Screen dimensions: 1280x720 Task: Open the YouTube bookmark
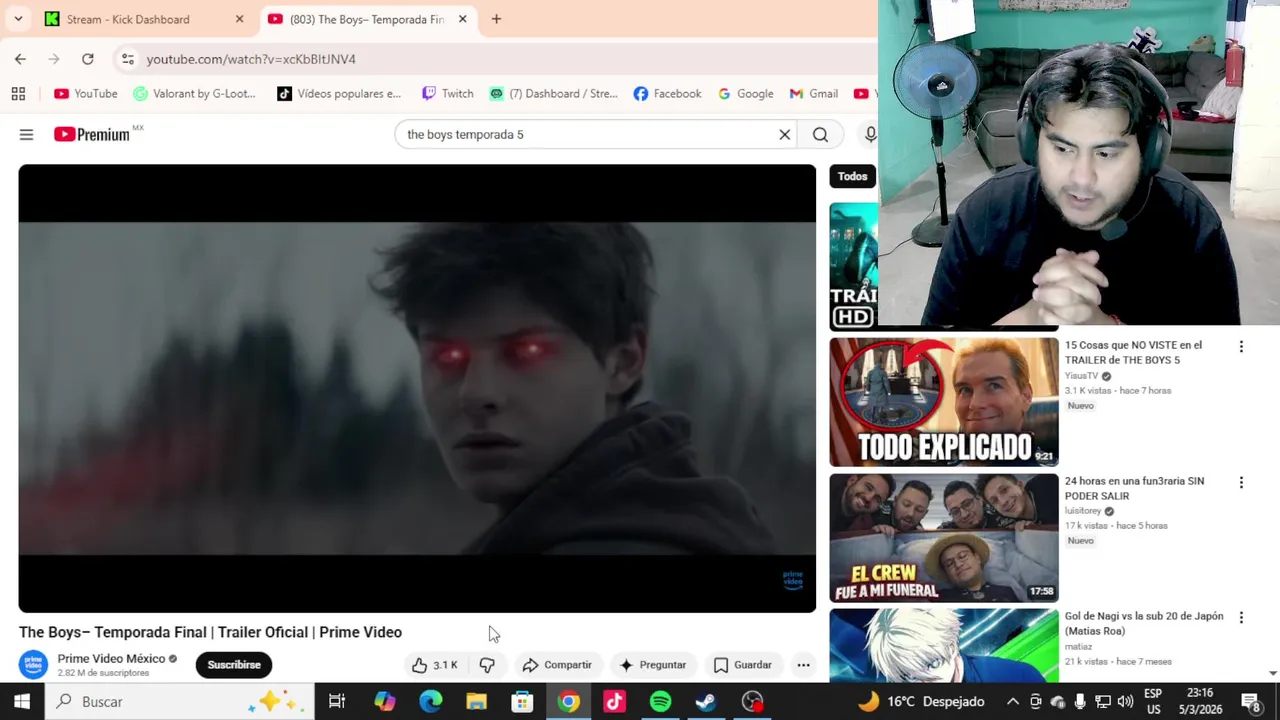[86, 93]
